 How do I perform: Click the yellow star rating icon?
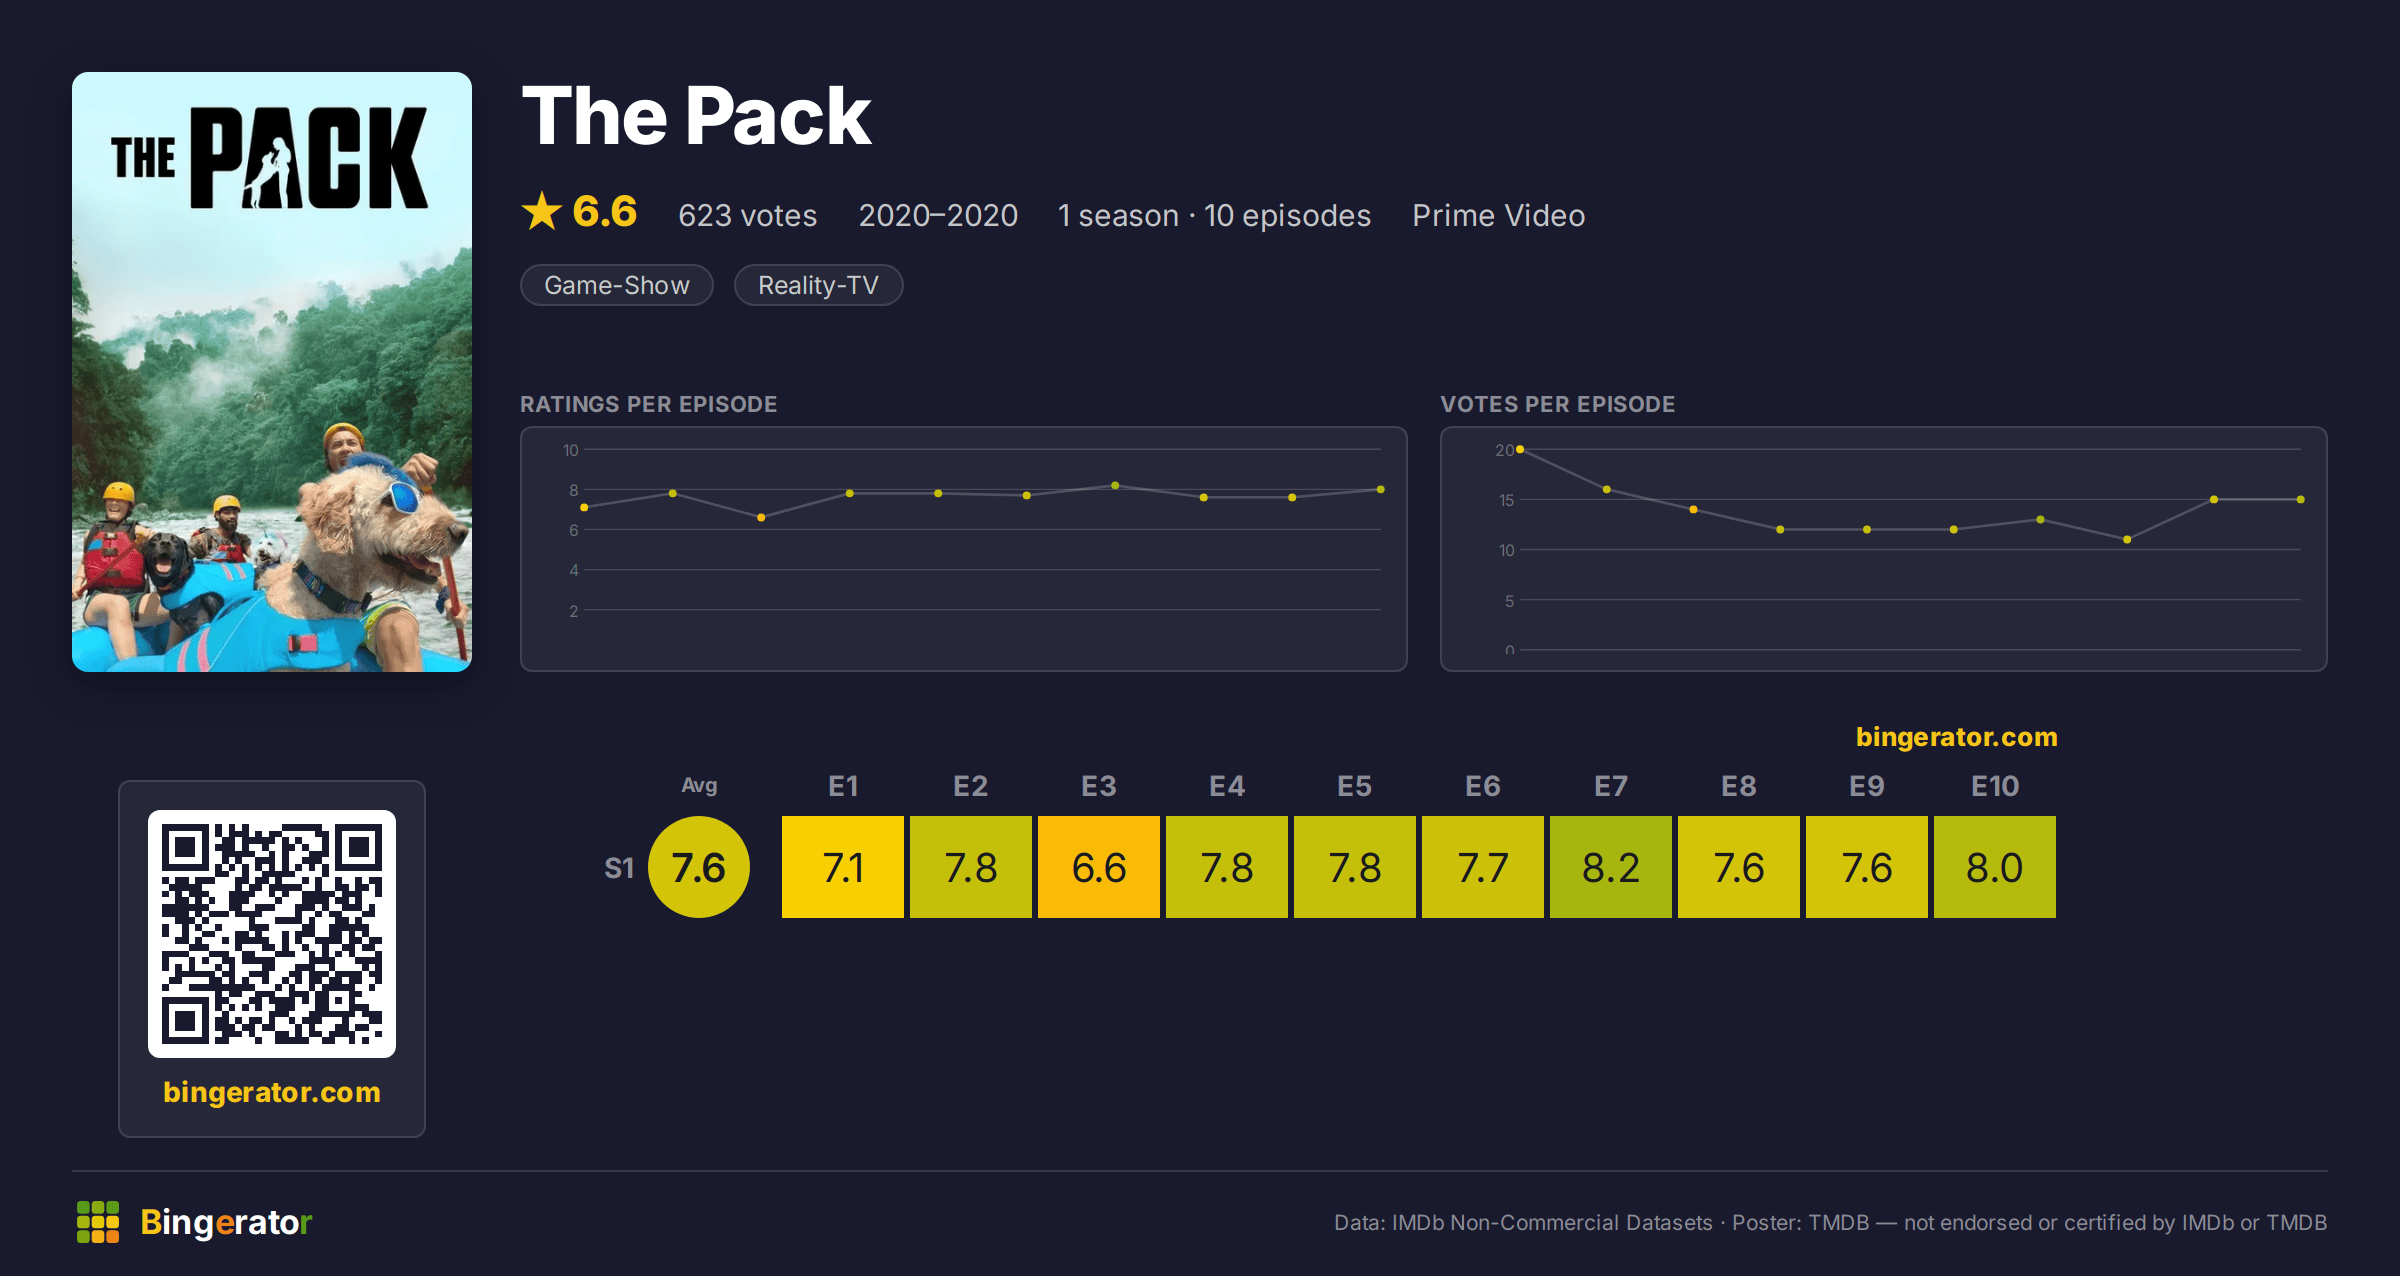coord(542,211)
